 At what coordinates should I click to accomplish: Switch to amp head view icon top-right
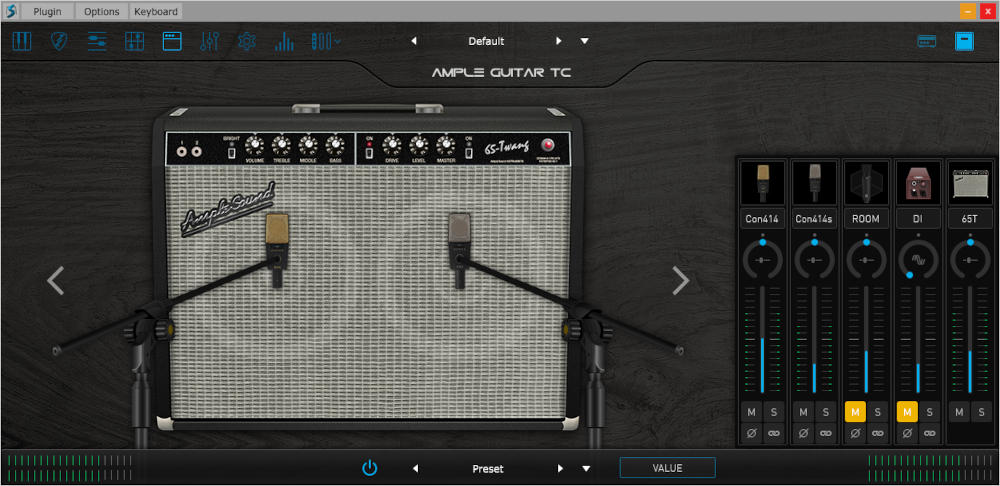point(927,41)
